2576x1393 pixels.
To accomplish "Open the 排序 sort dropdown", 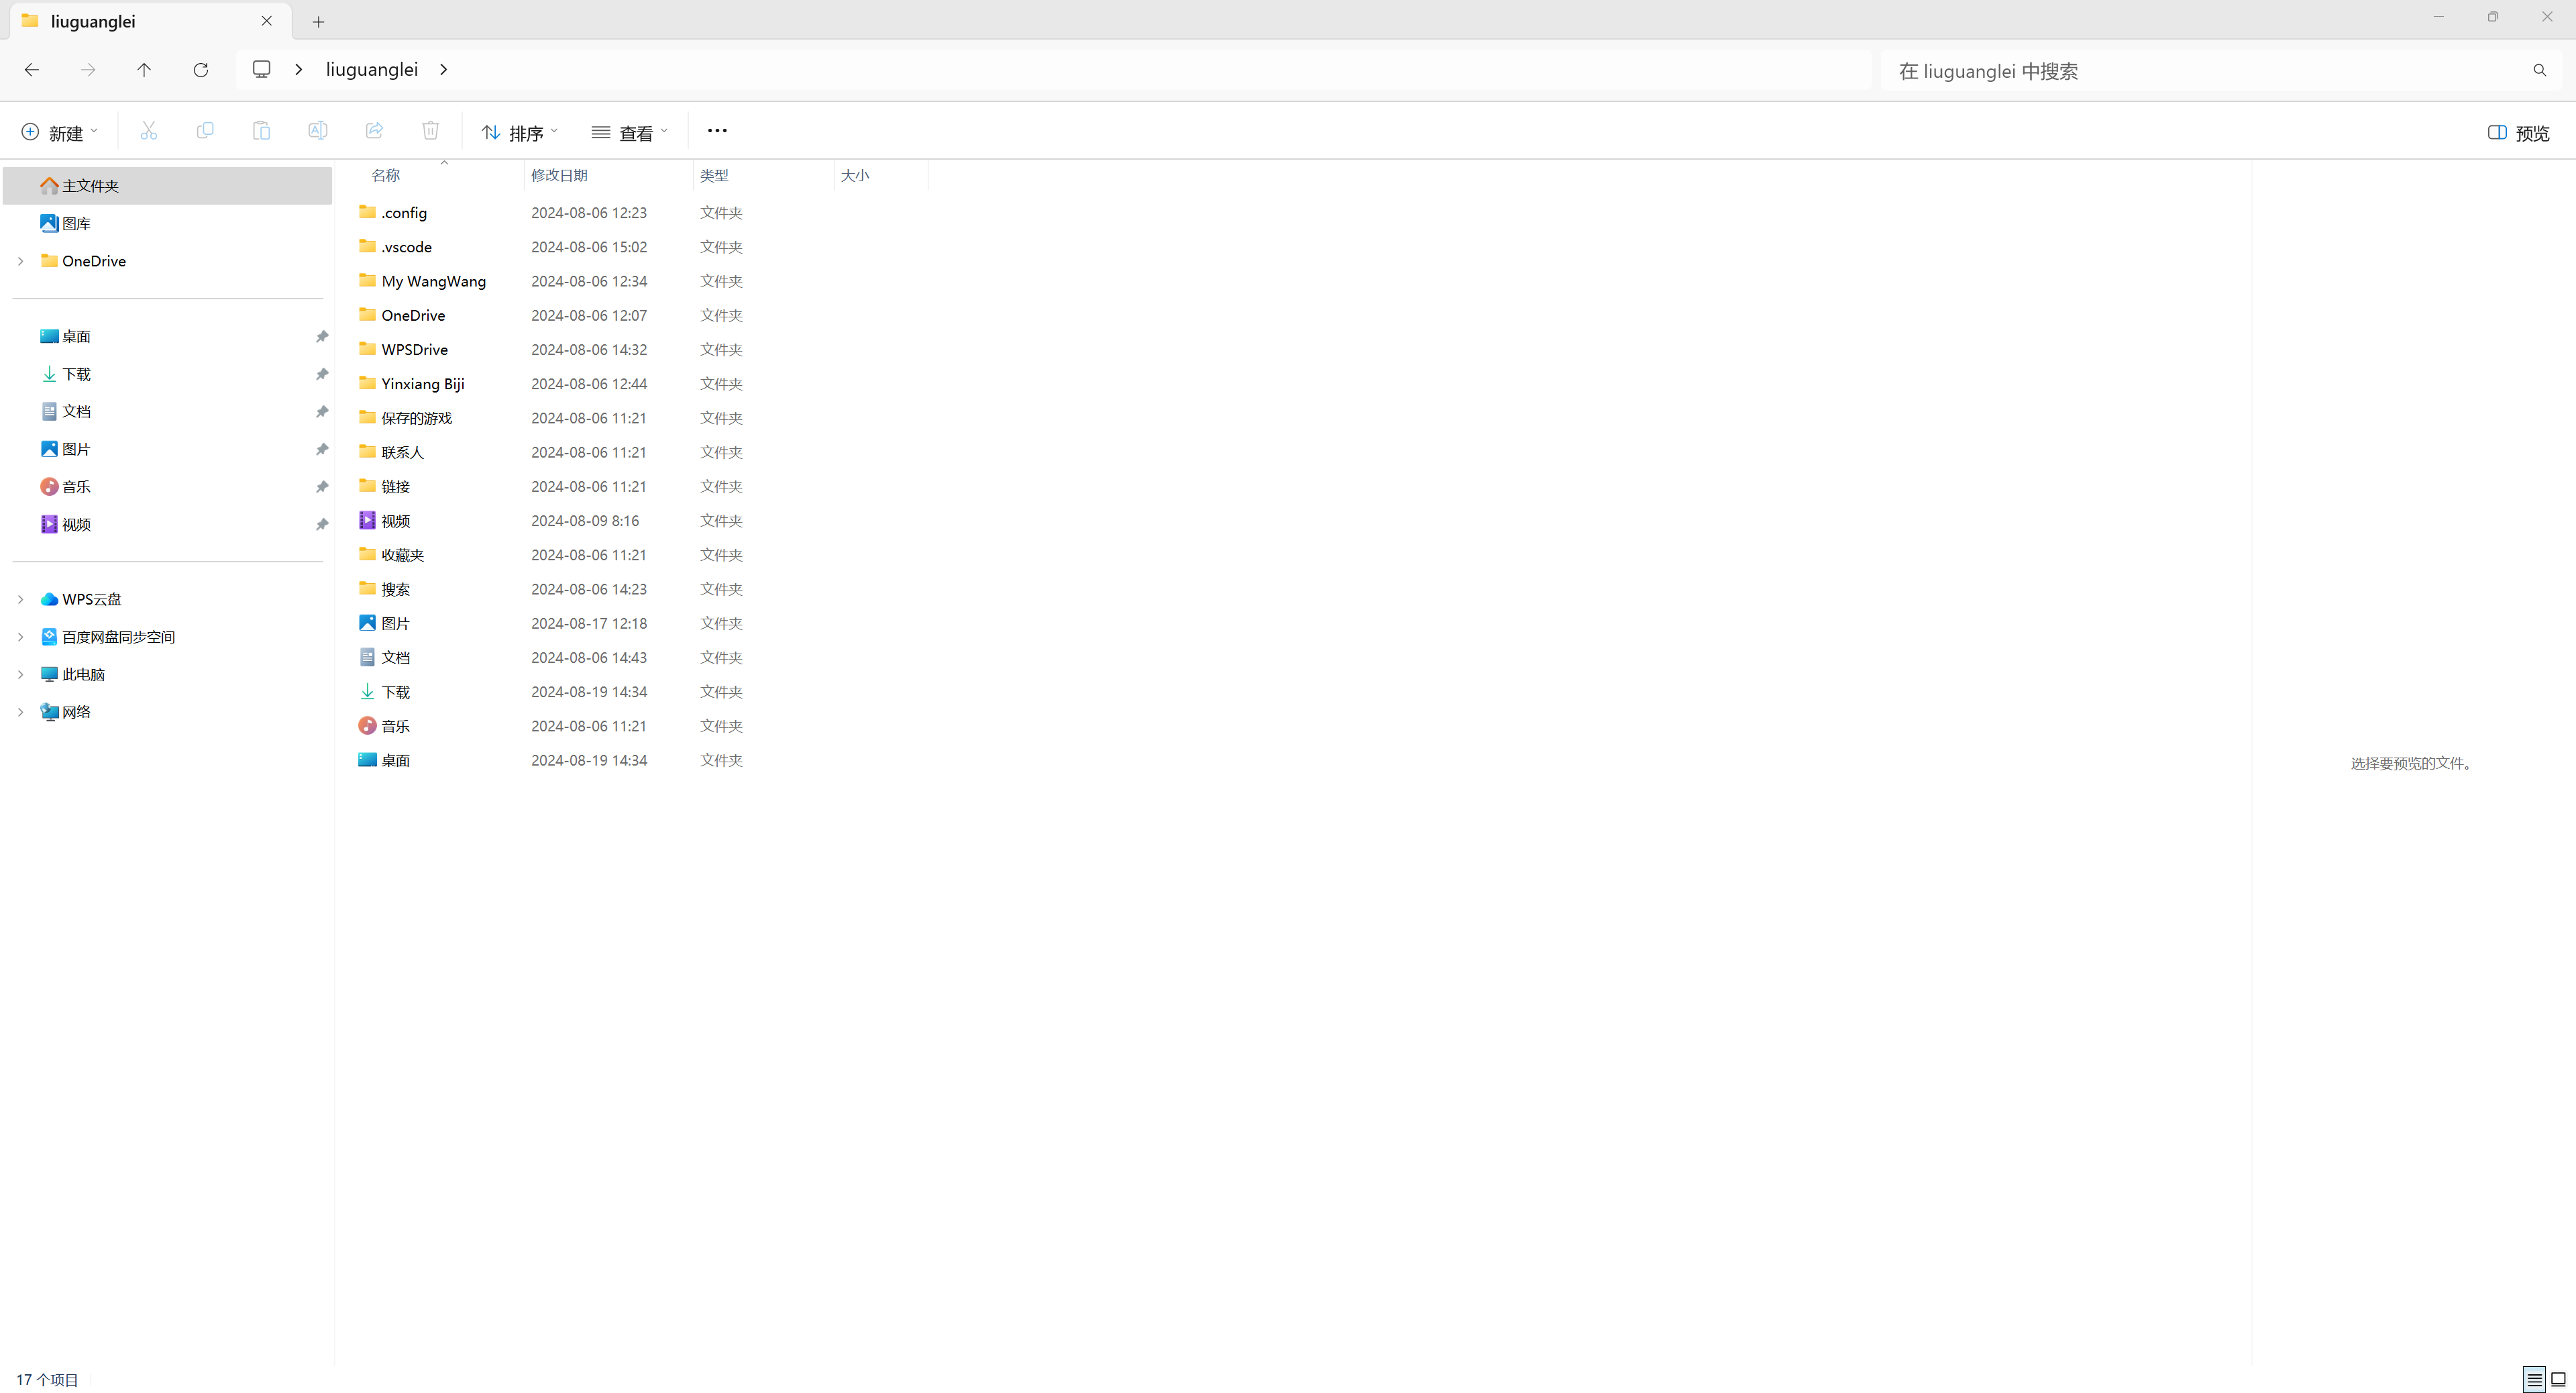I will point(519,133).
